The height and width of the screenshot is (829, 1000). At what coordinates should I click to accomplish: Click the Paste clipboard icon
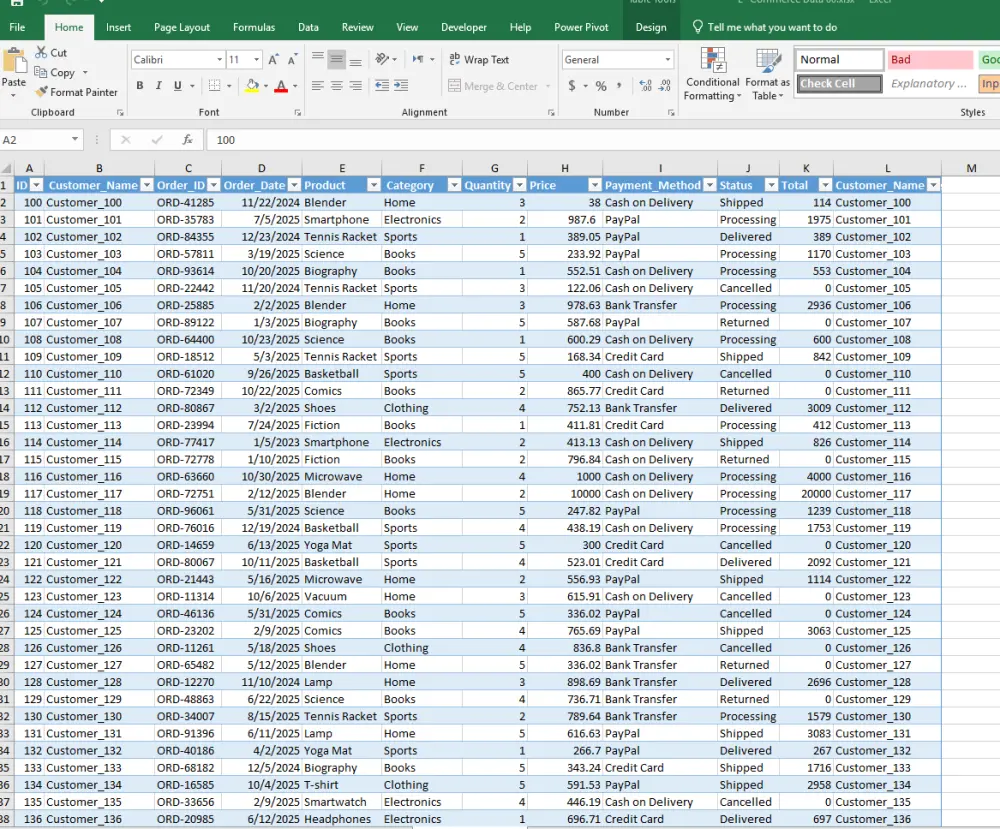pyautogui.click(x=14, y=62)
